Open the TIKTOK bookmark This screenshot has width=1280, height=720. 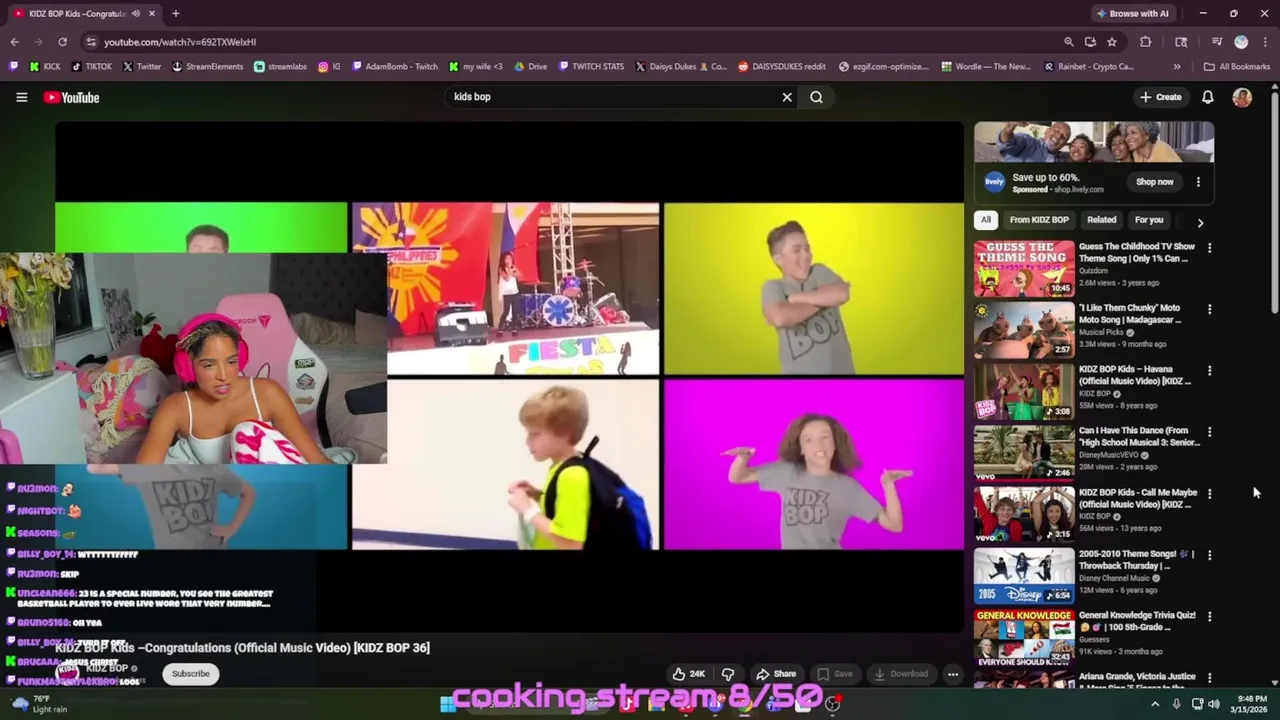(91, 67)
